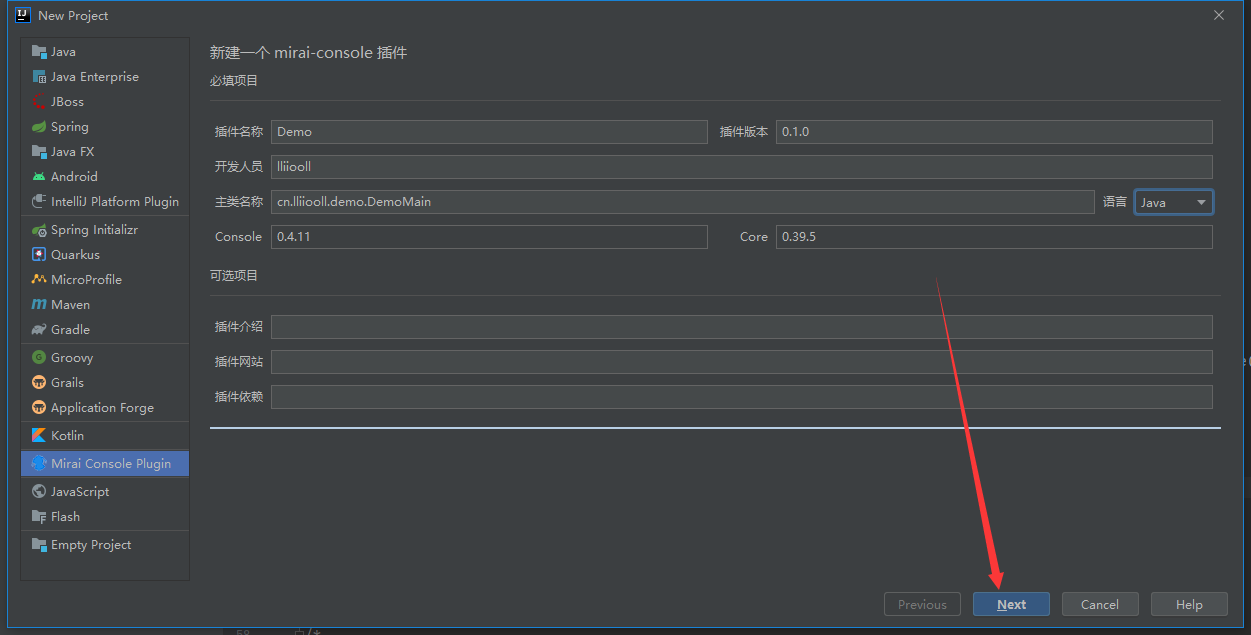This screenshot has height=635, width=1251.
Task: Select 'Application Forge' list label
Action: 102,408
